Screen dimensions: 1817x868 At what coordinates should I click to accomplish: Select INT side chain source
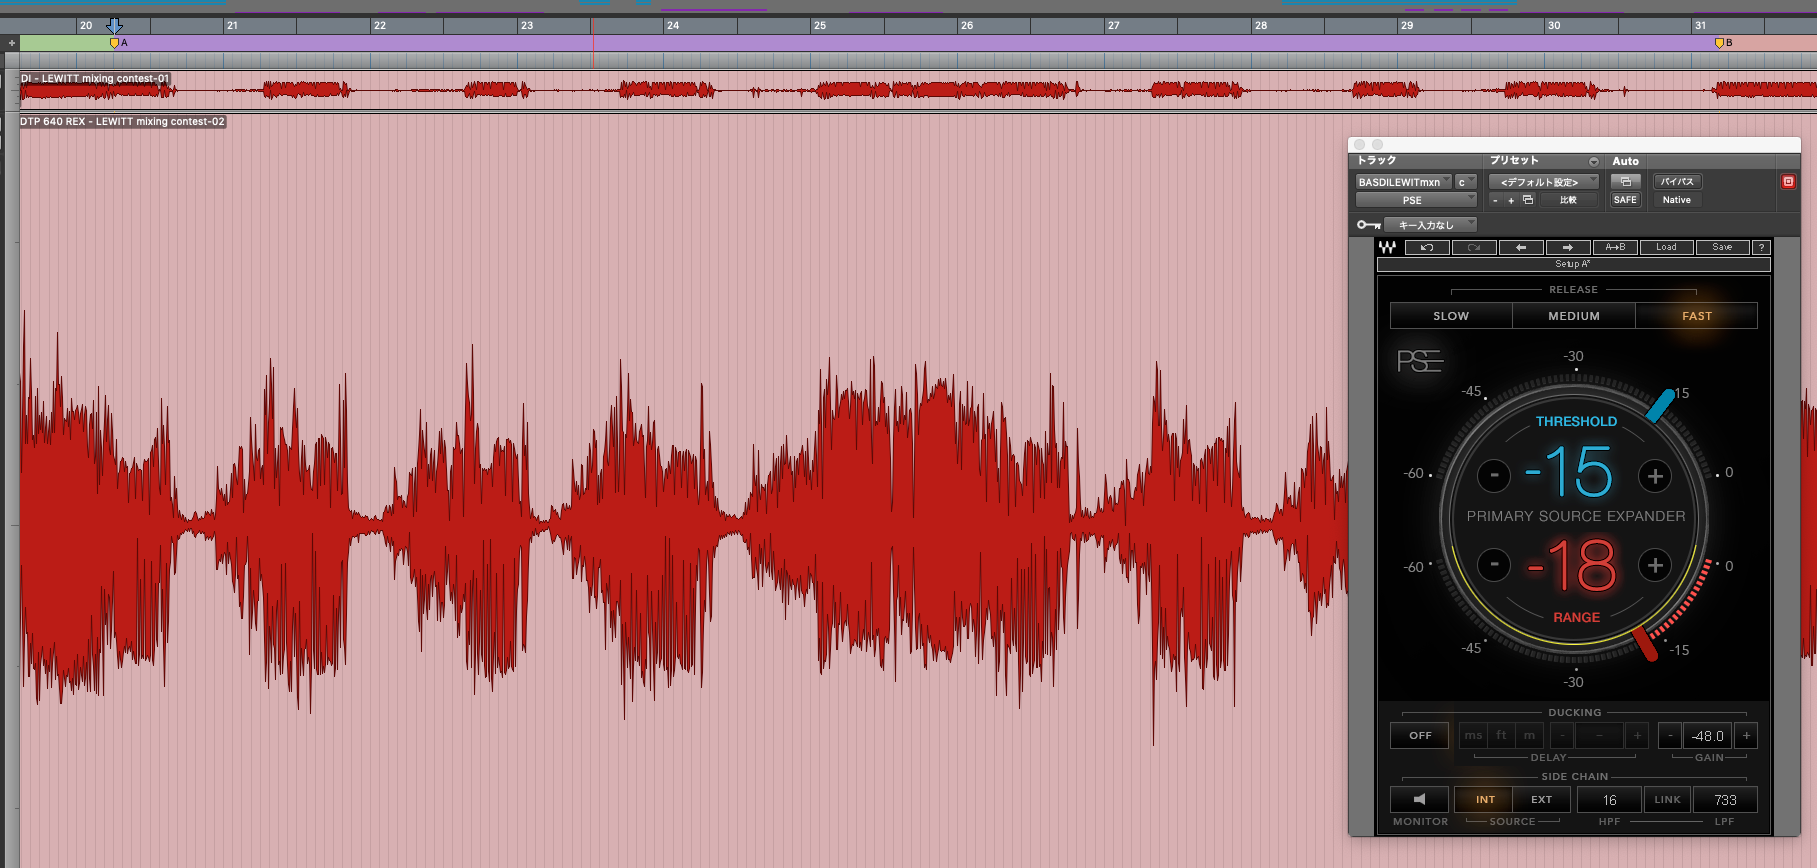pyautogui.click(x=1485, y=799)
